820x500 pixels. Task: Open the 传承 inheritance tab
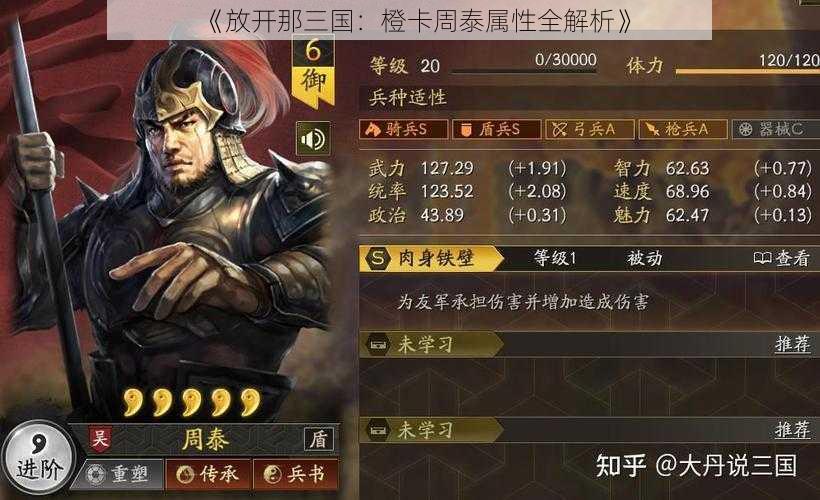(208, 474)
